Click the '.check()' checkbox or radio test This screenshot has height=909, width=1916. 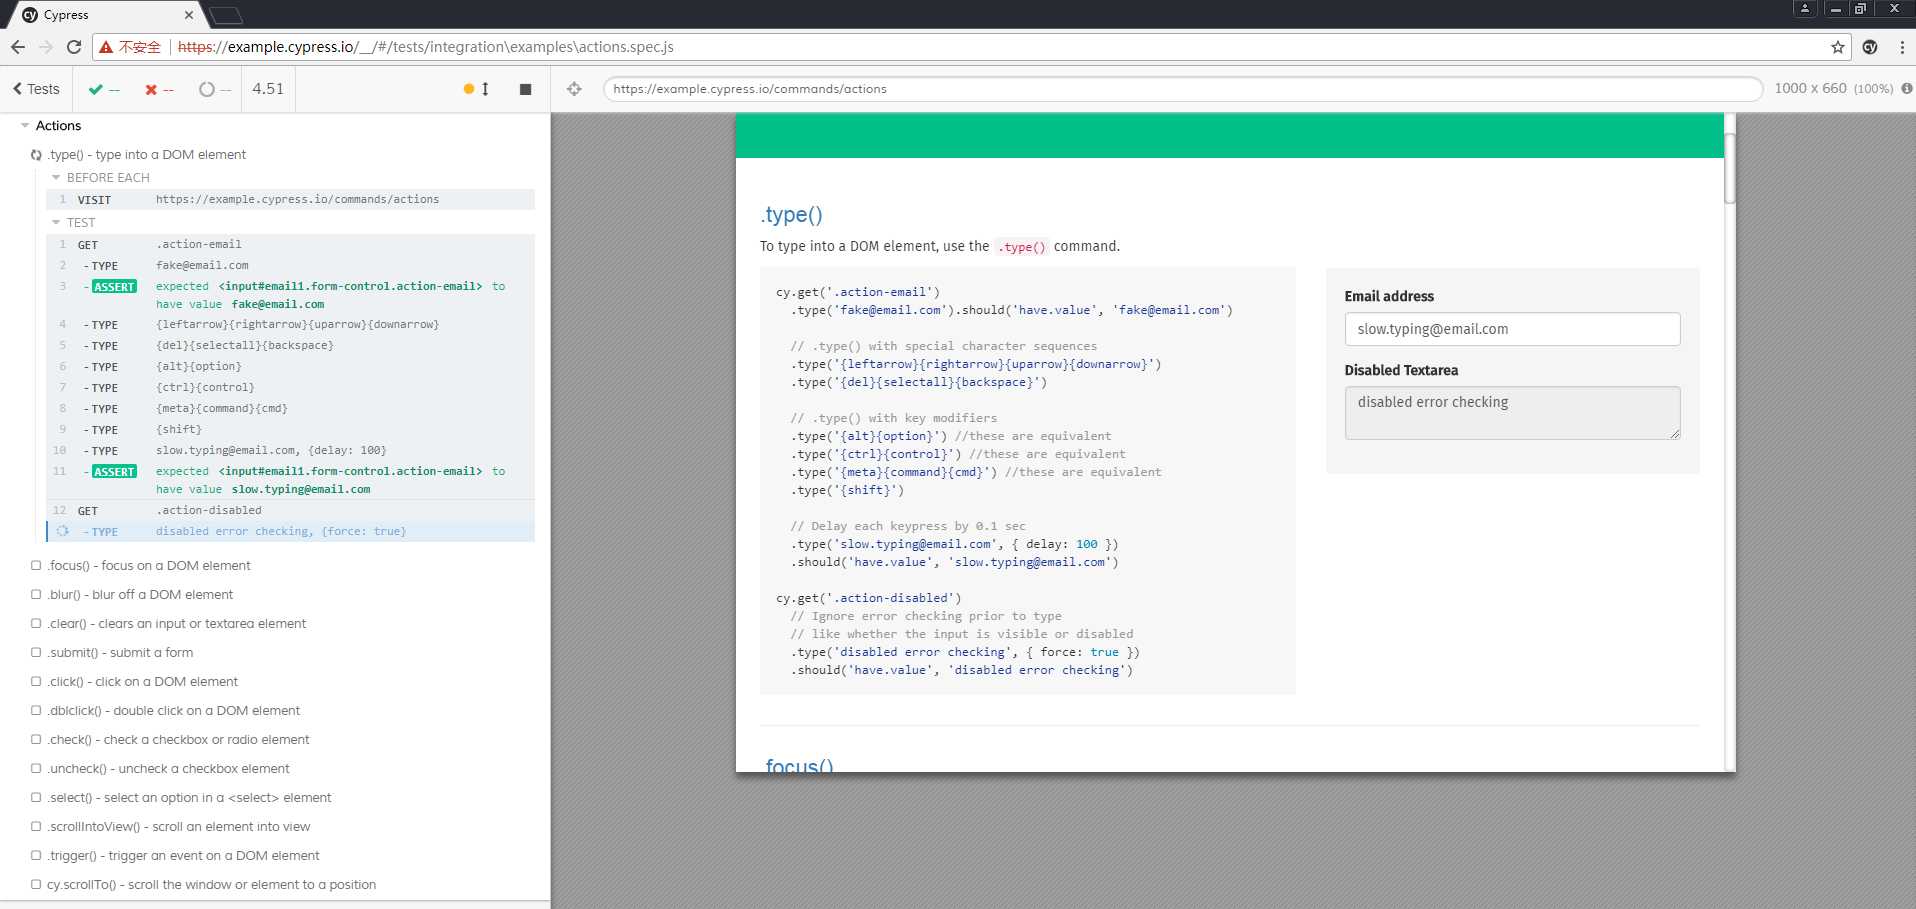click(x=178, y=739)
